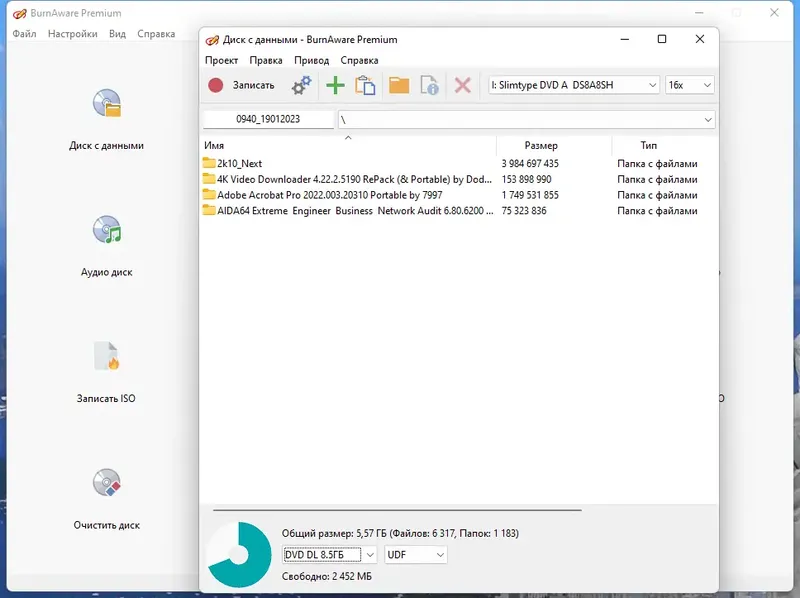
Task: Click size value 1 749 531 855
Action: (x=530, y=195)
